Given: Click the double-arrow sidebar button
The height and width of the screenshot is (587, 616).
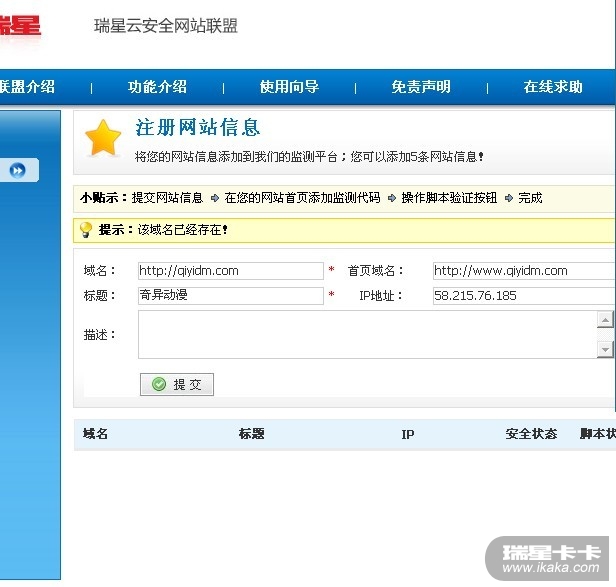Looking at the screenshot, I should [x=18, y=171].
